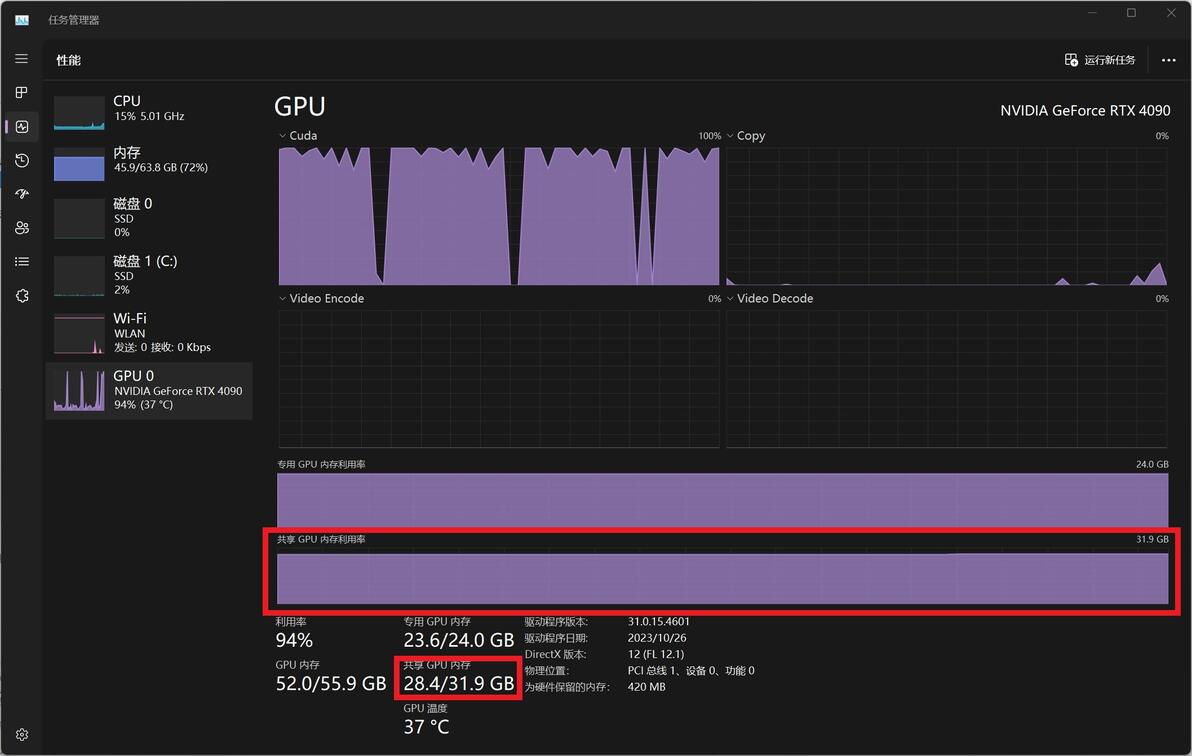Select 磁盘 1 (C:) entry
This screenshot has width=1192, height=756.
[x=149, y=275]
